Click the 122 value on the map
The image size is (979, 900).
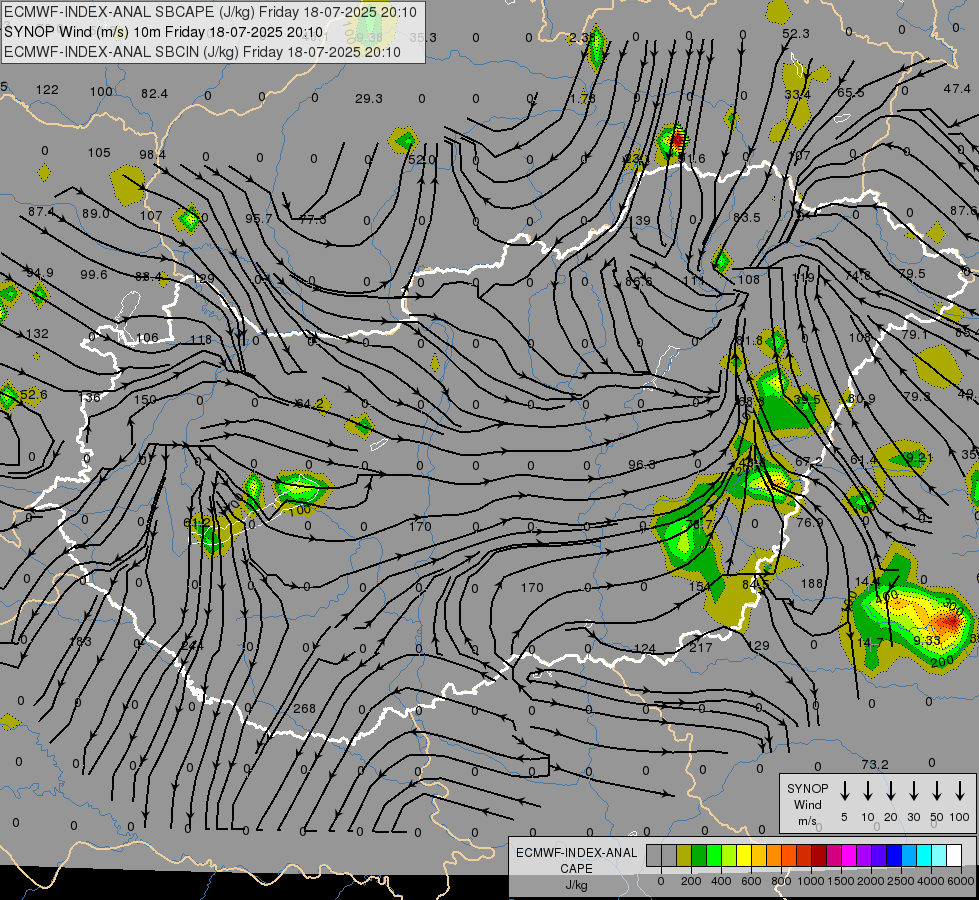47,89
